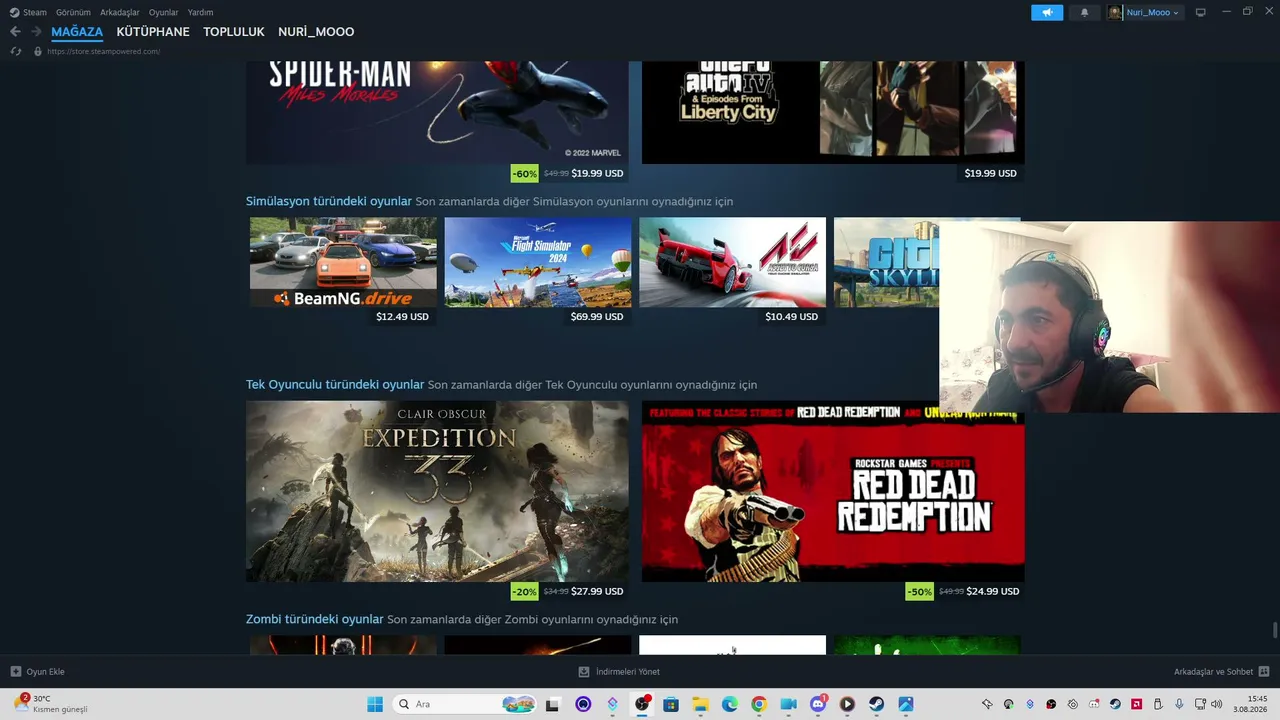This screenshot has height=720, width=1280.
Task: Expand the Nuri_Mooo account dropdown
Action: (1176, 12)
